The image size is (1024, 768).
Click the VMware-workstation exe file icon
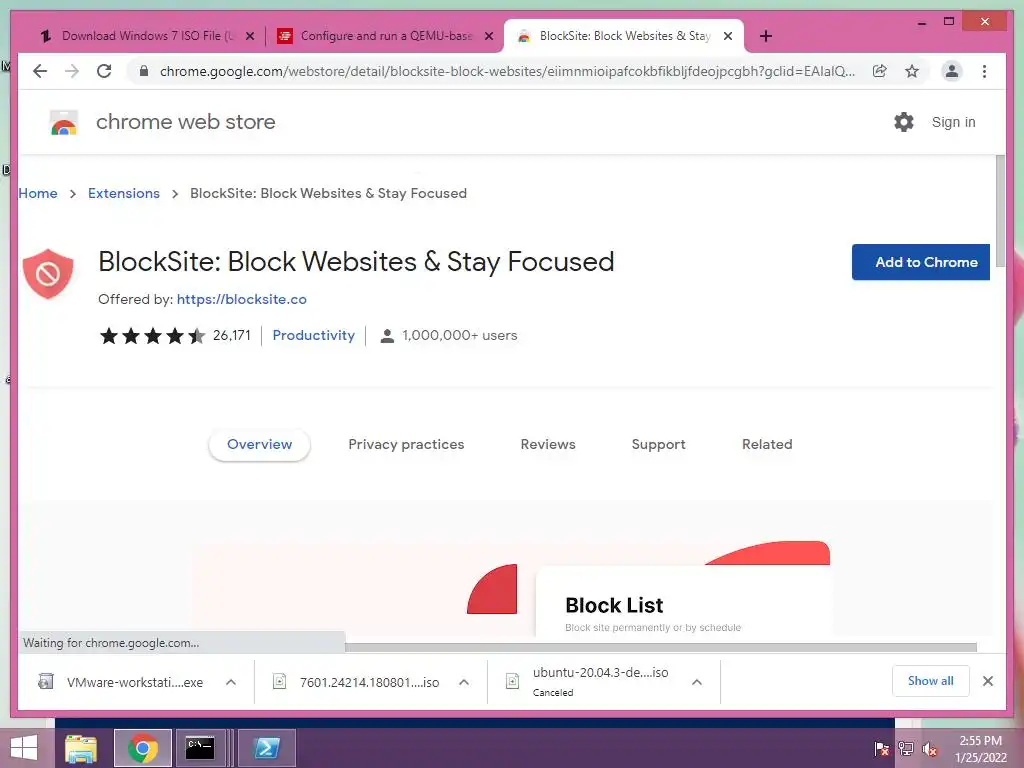(x=46, y=682)
